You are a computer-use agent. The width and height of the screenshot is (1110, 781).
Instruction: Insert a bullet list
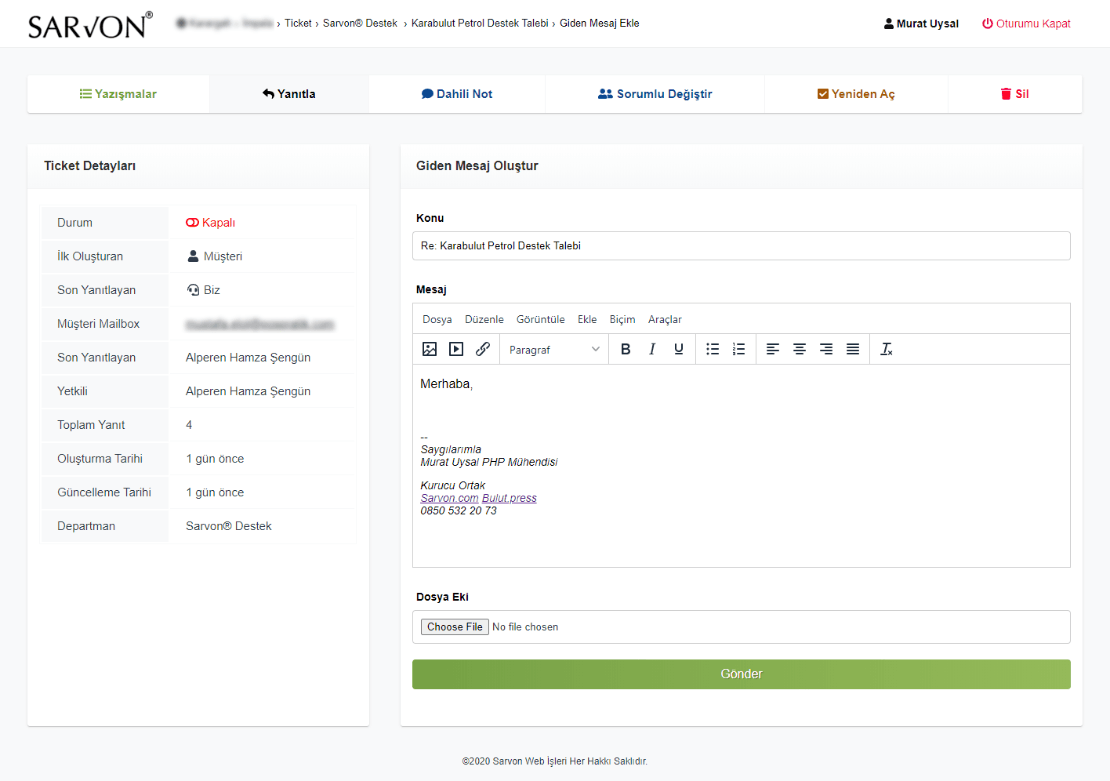click(x=713, y=349)
